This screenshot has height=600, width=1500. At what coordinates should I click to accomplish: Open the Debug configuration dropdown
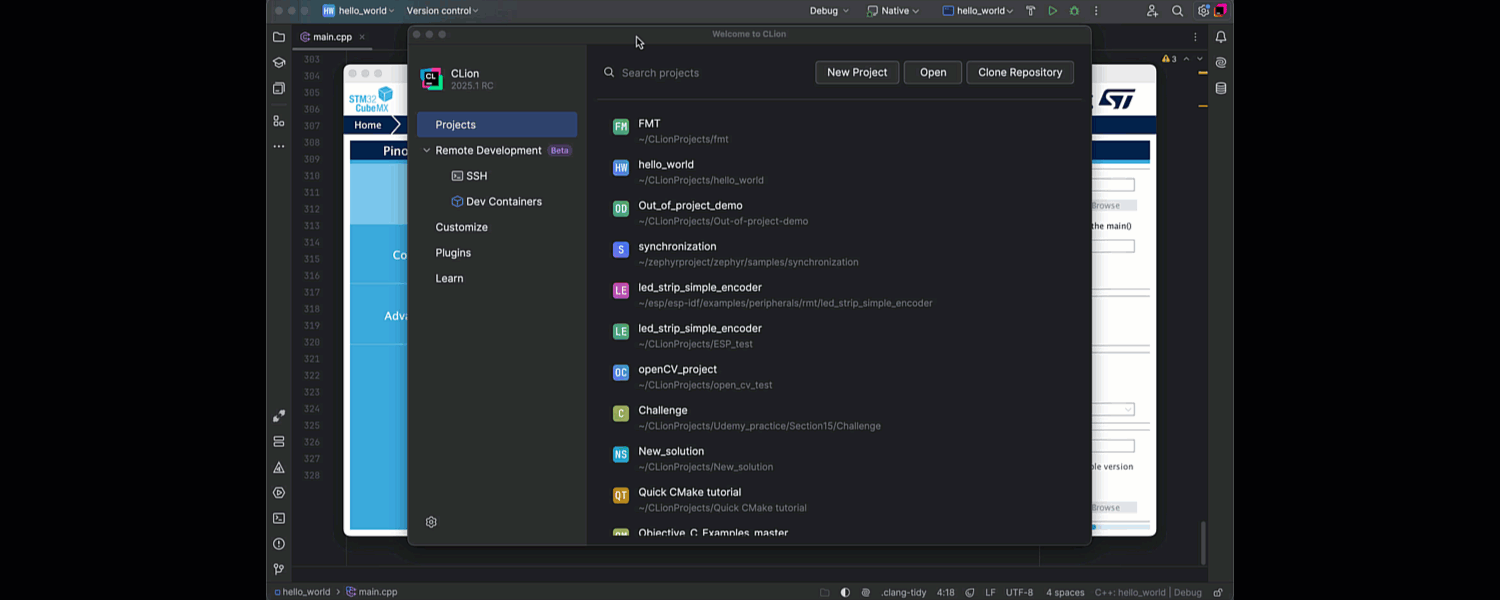coord(828,10)
